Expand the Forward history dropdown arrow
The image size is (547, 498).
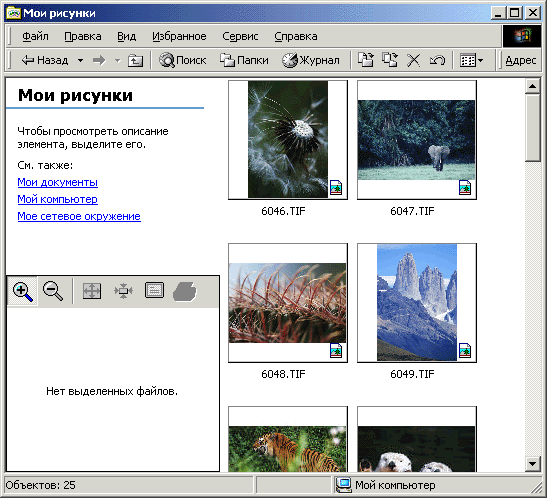click(x=118, y=61)
